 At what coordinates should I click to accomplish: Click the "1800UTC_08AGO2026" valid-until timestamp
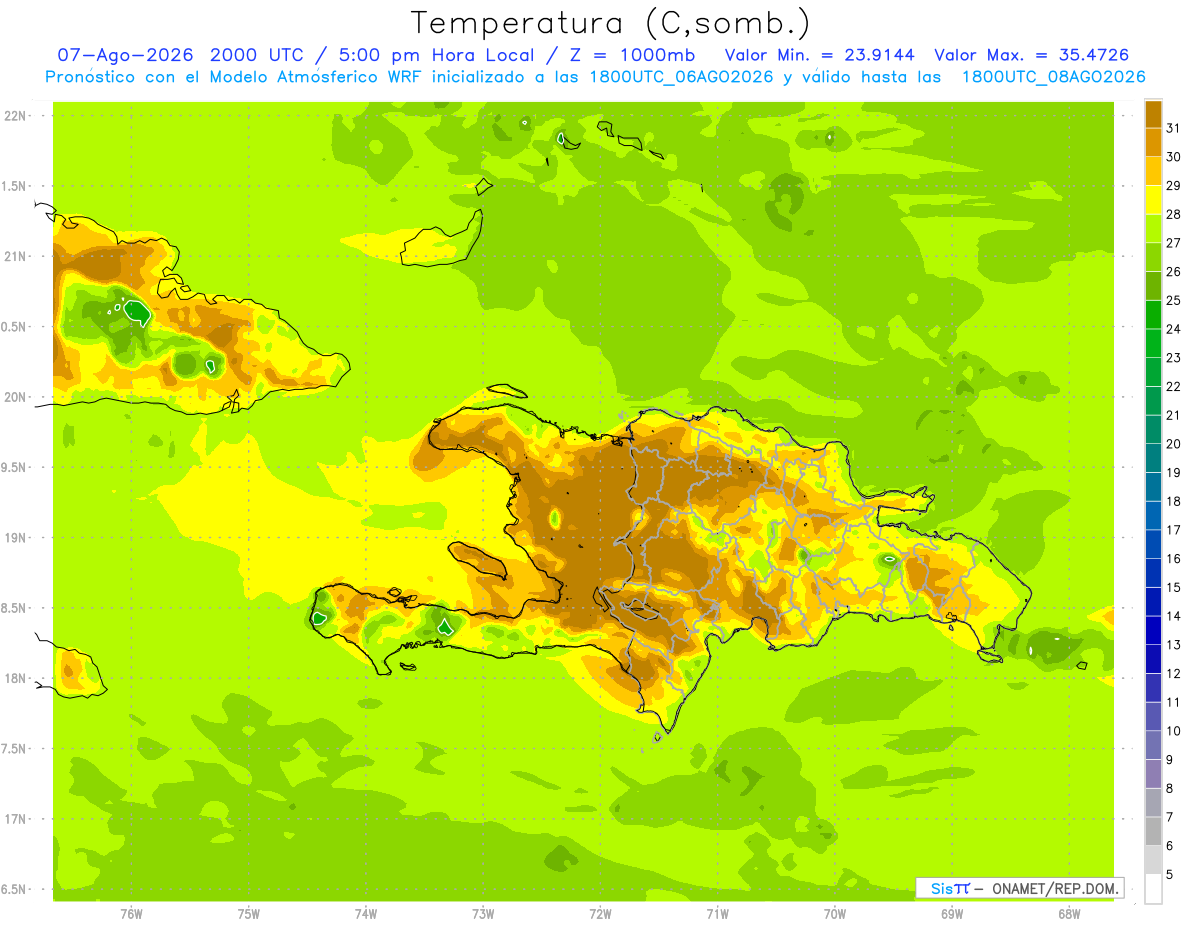point(1052,77)
